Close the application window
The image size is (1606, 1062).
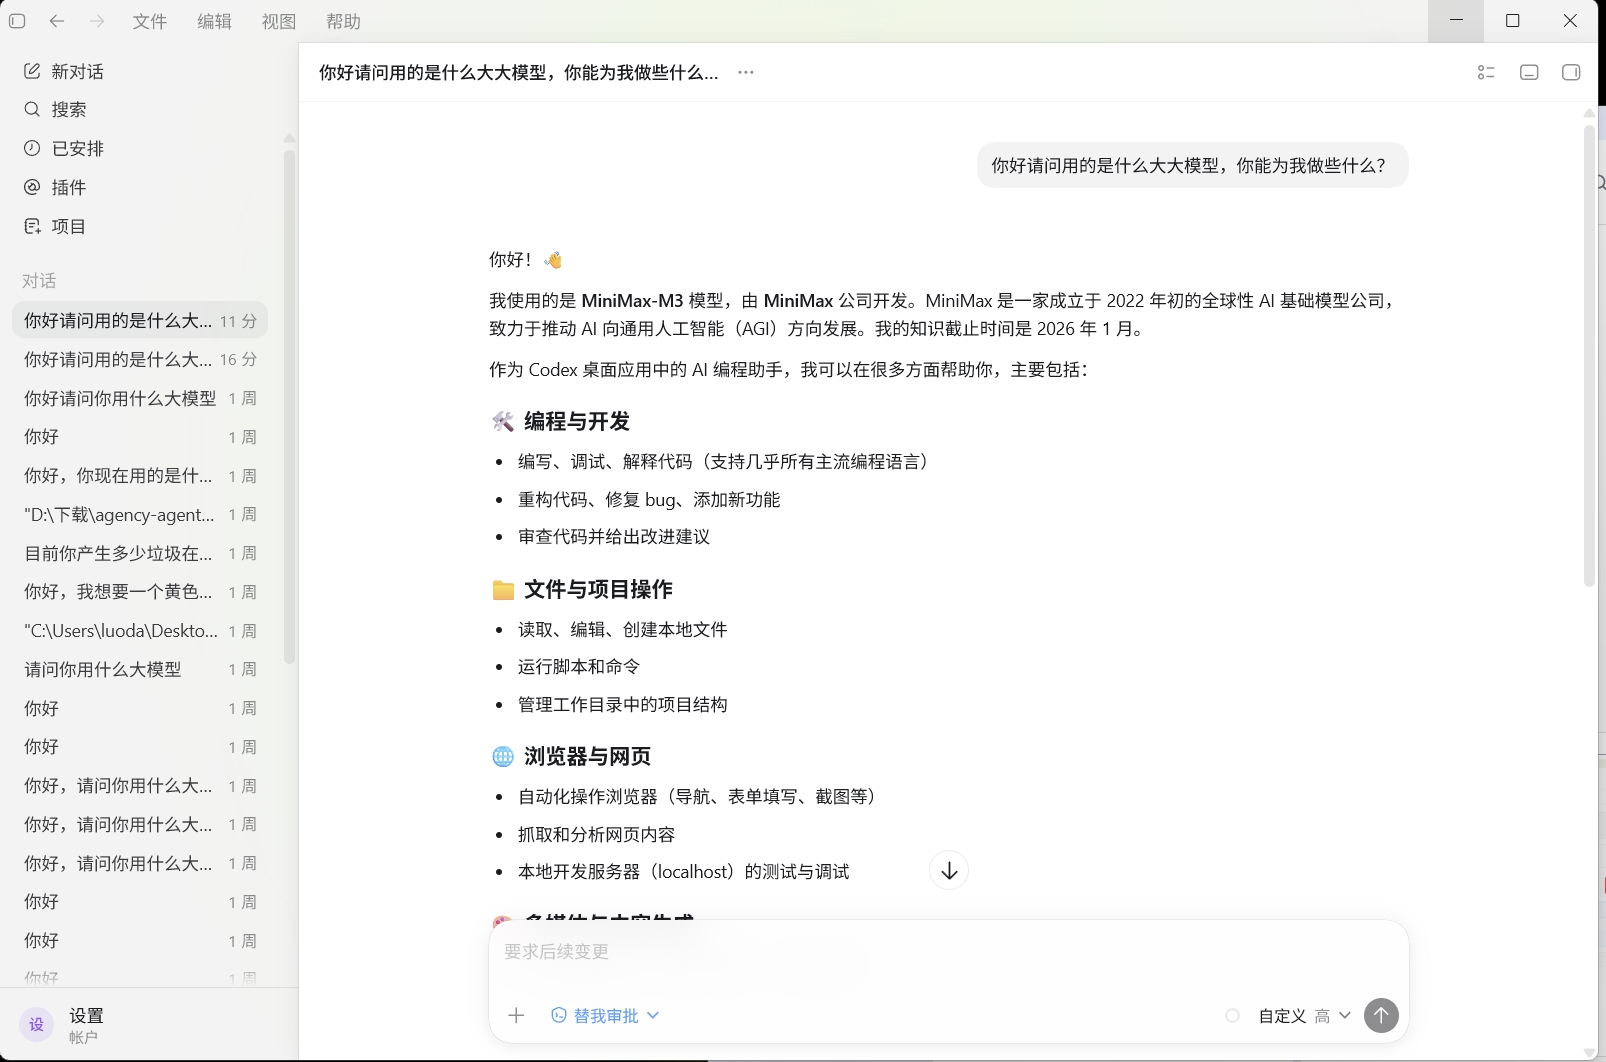click(x=1570, y=21)
